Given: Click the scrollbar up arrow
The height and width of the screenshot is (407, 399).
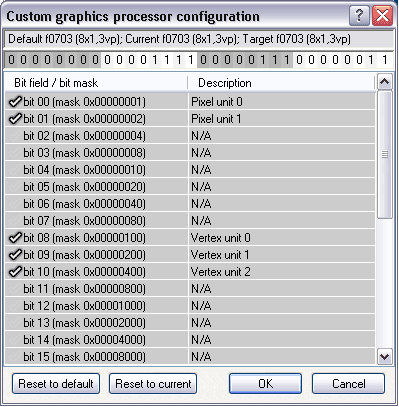Looking at the screenshot, I should coord(385,82).
